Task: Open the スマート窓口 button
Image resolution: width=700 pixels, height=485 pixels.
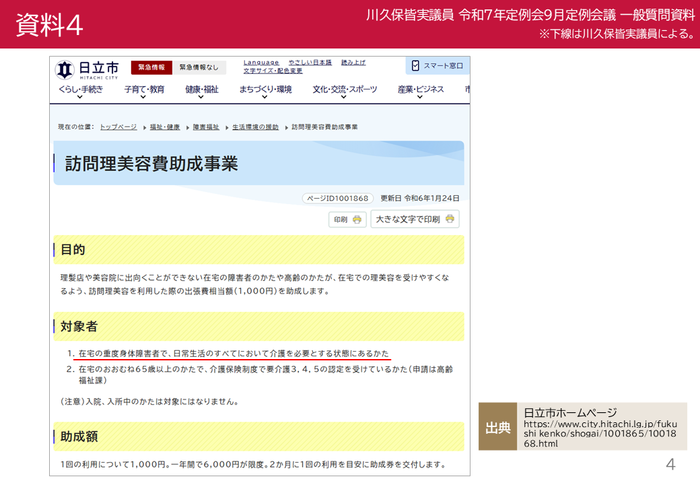Action: (438, 66)
